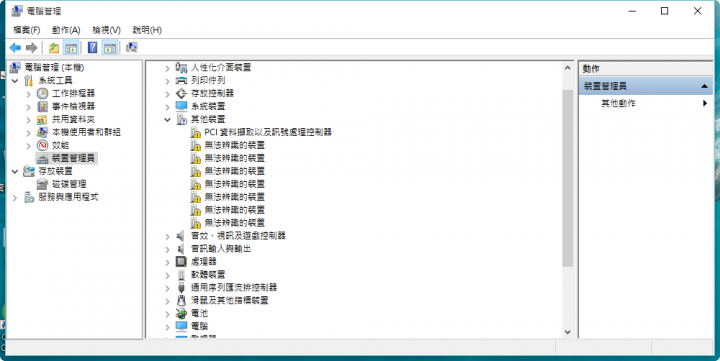Select 裝置管理員 in the left tree
This screenshot has height=361, width=720.
pos(73,158)
